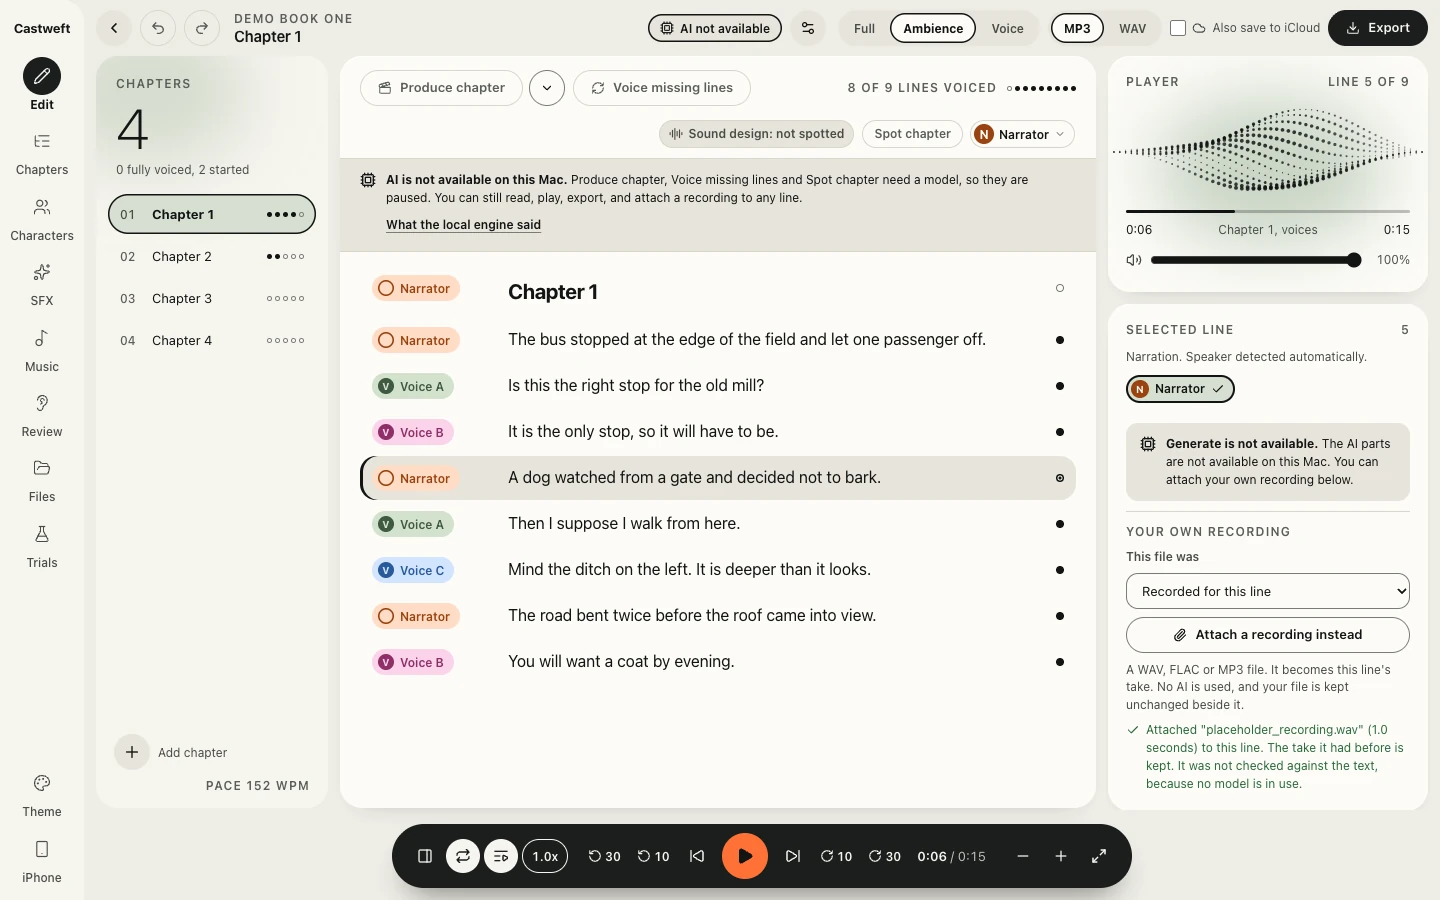Open the dropdown arrow beside Produce chapter
The width and height of the screenshot is (1440, 900).
point(547,88)
